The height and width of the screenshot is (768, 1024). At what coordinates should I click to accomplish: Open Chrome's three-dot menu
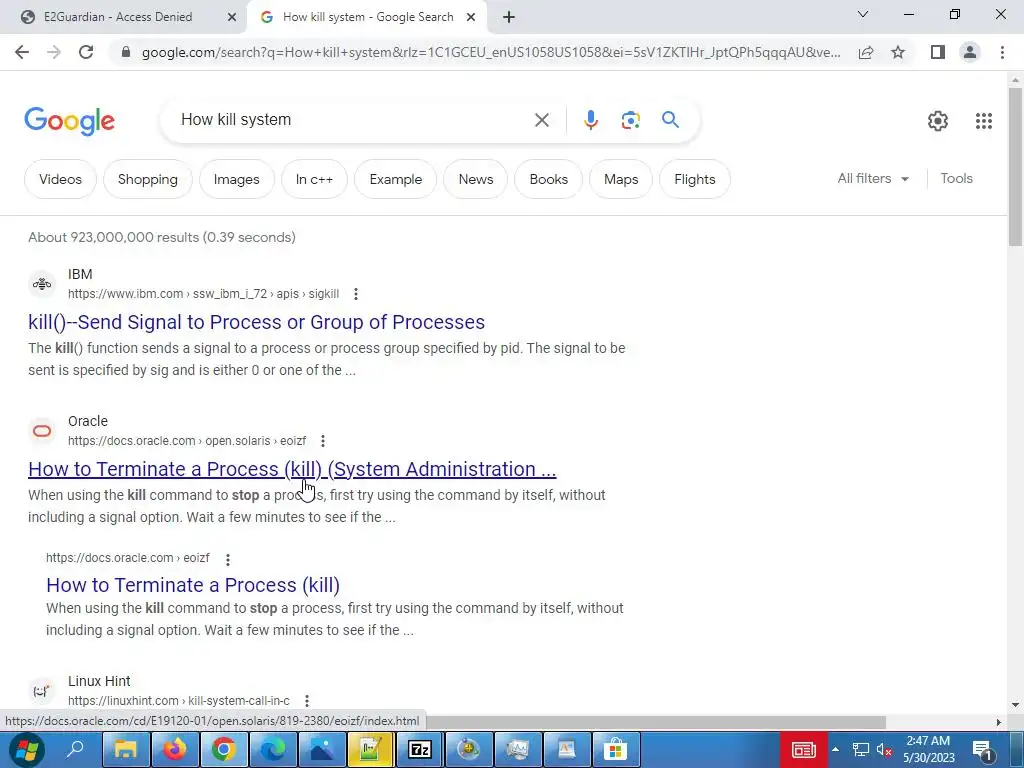click(1002, 52)
